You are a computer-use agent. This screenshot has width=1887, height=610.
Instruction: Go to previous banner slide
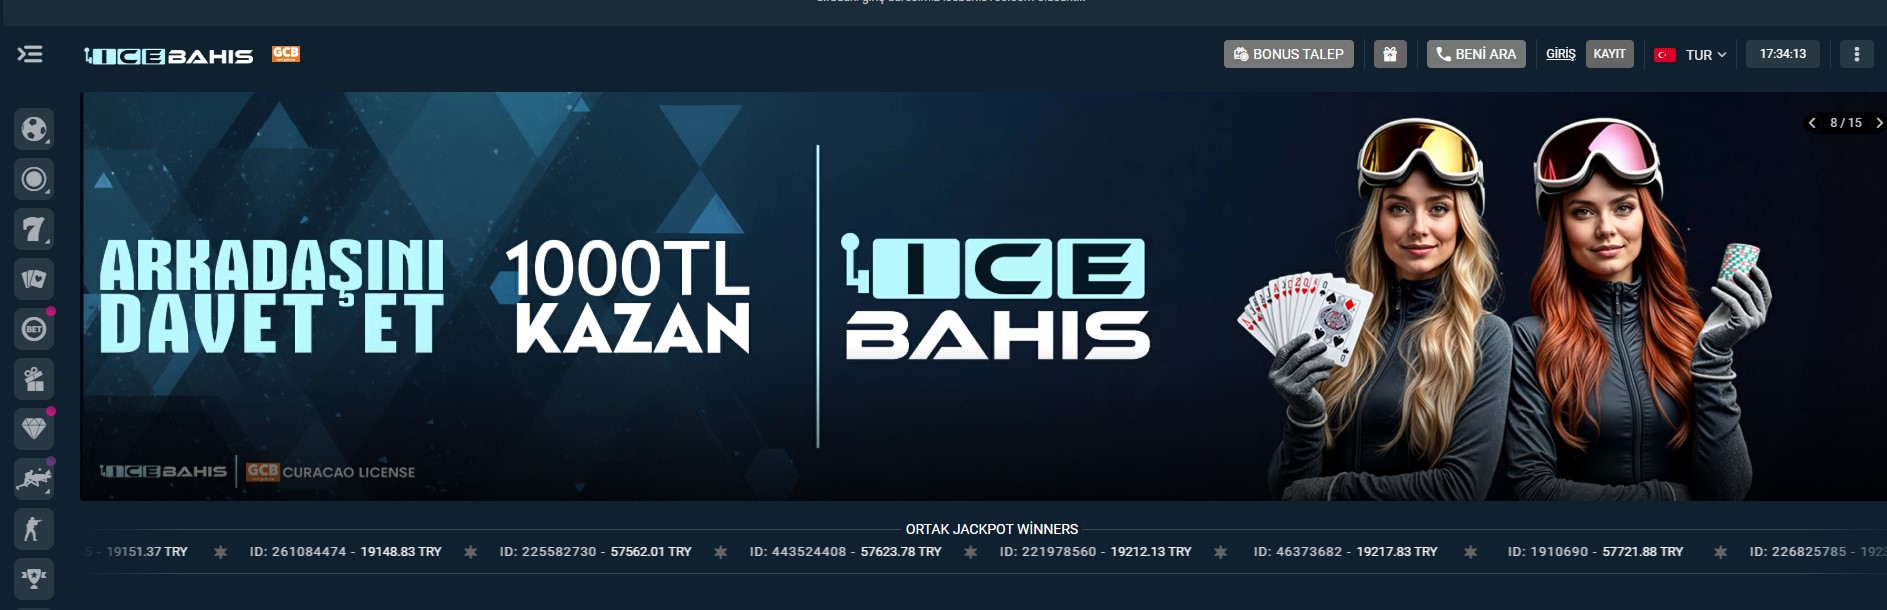tap(1812, 123)
